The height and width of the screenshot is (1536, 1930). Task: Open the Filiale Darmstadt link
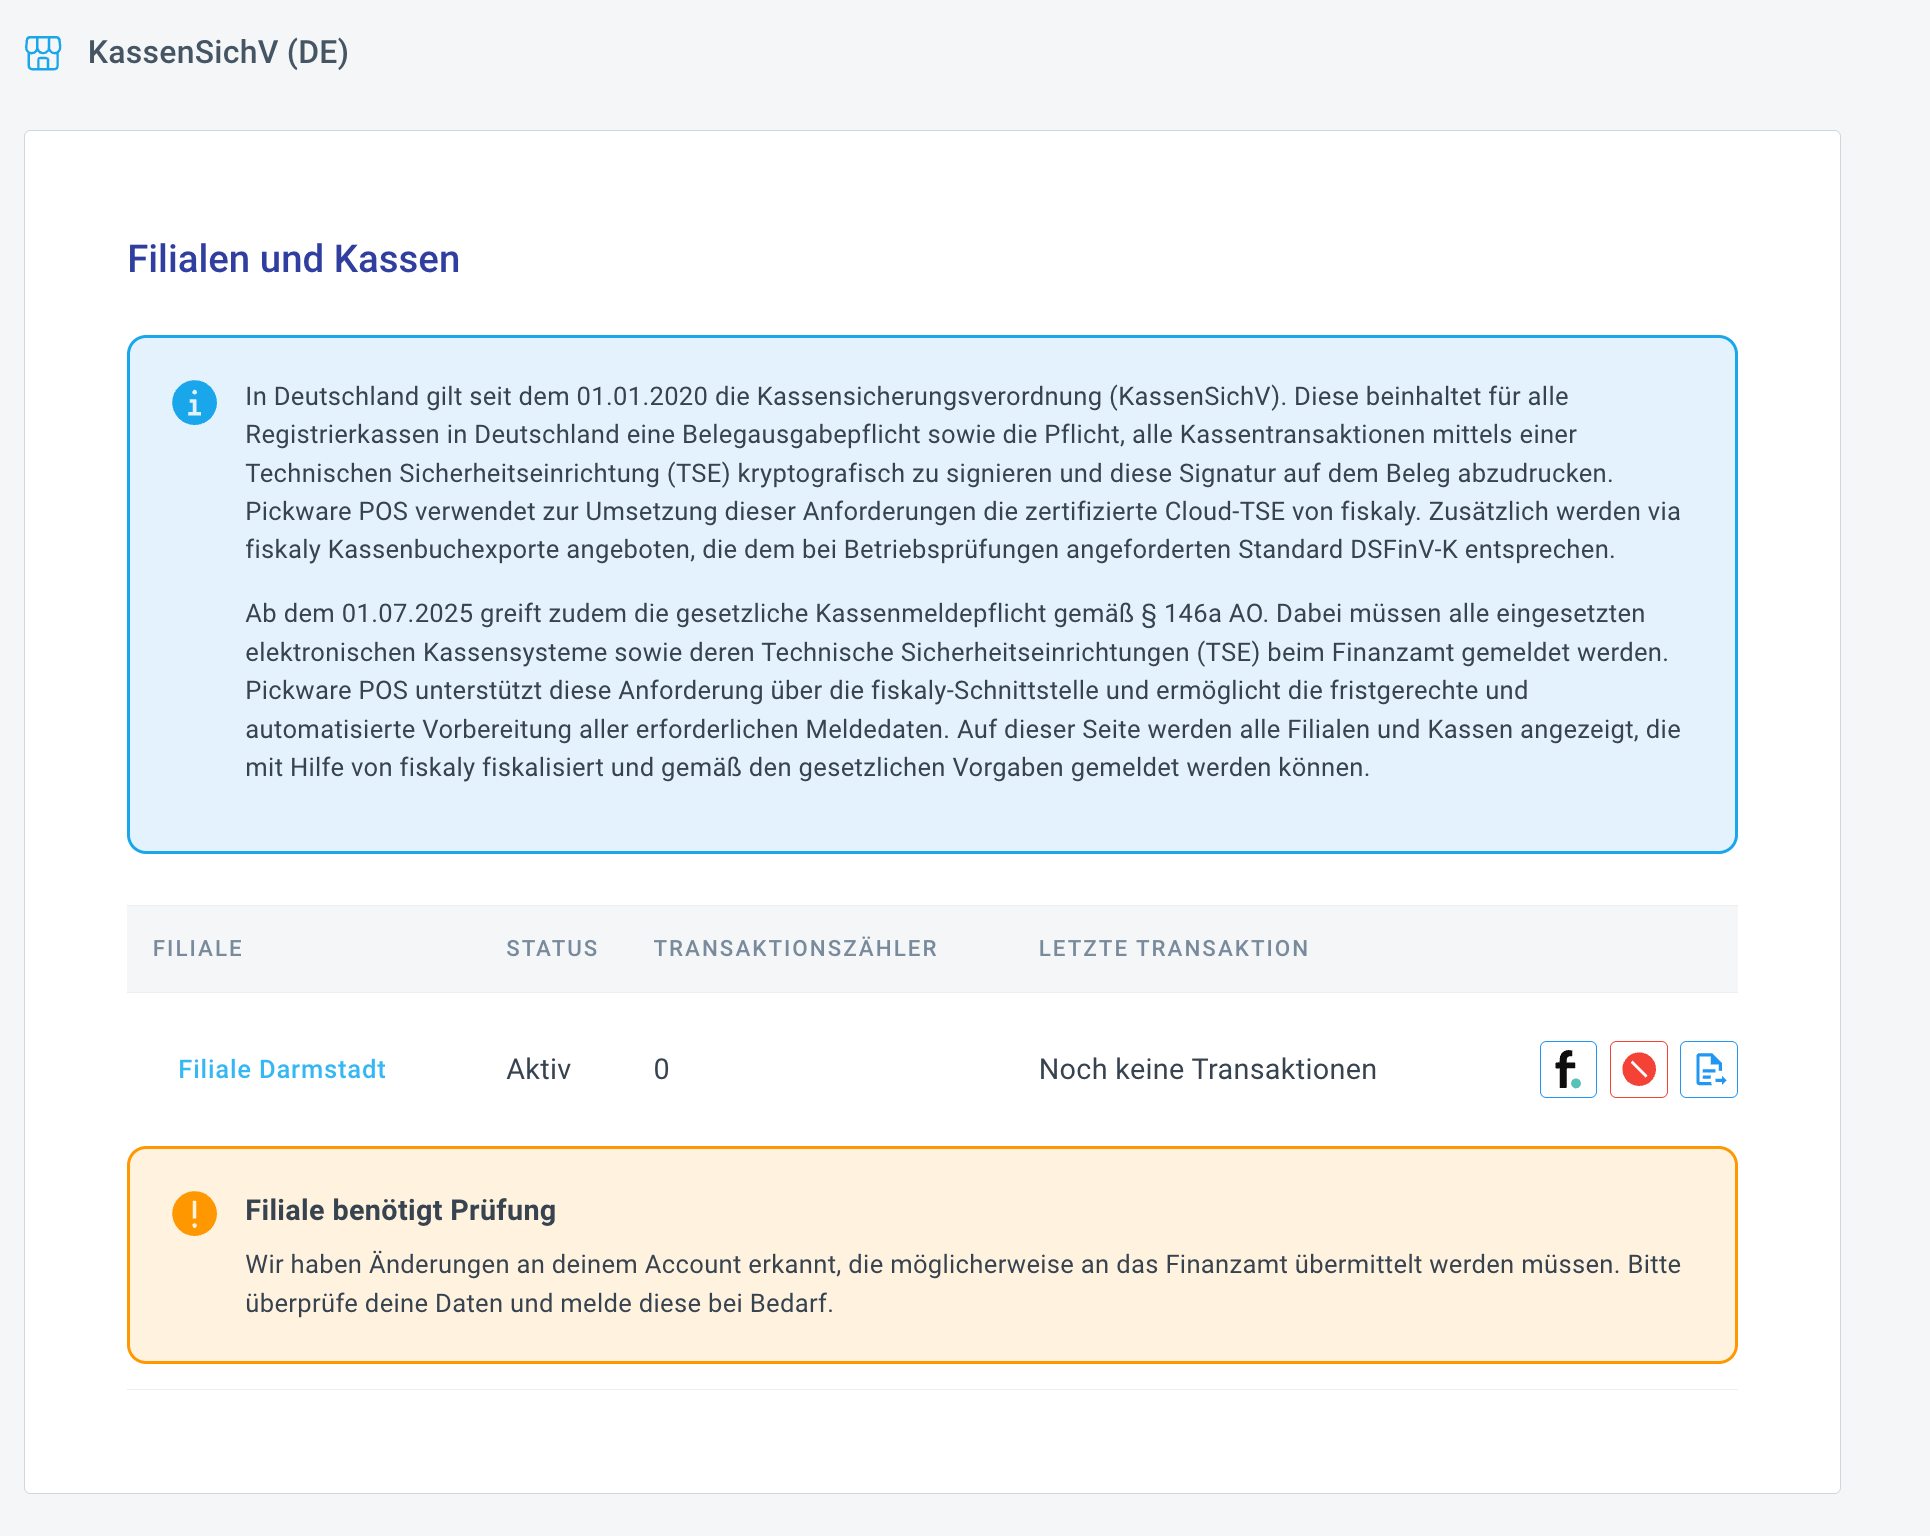coord(281,1069)
